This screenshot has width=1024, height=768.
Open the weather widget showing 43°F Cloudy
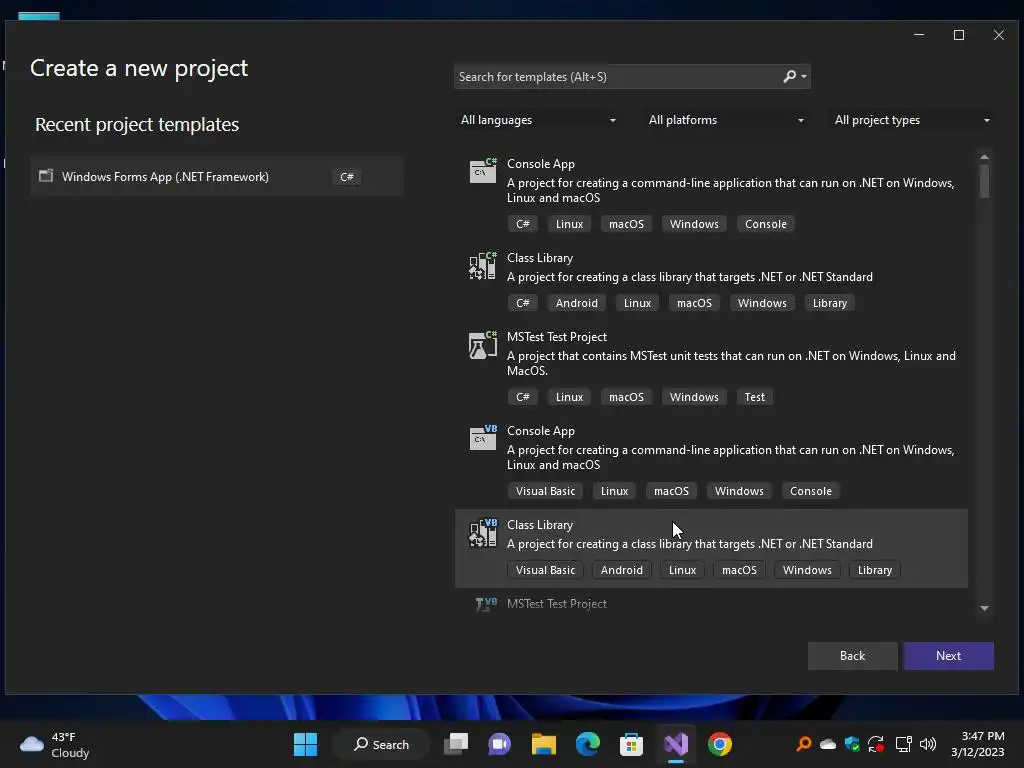pos(55,744)
